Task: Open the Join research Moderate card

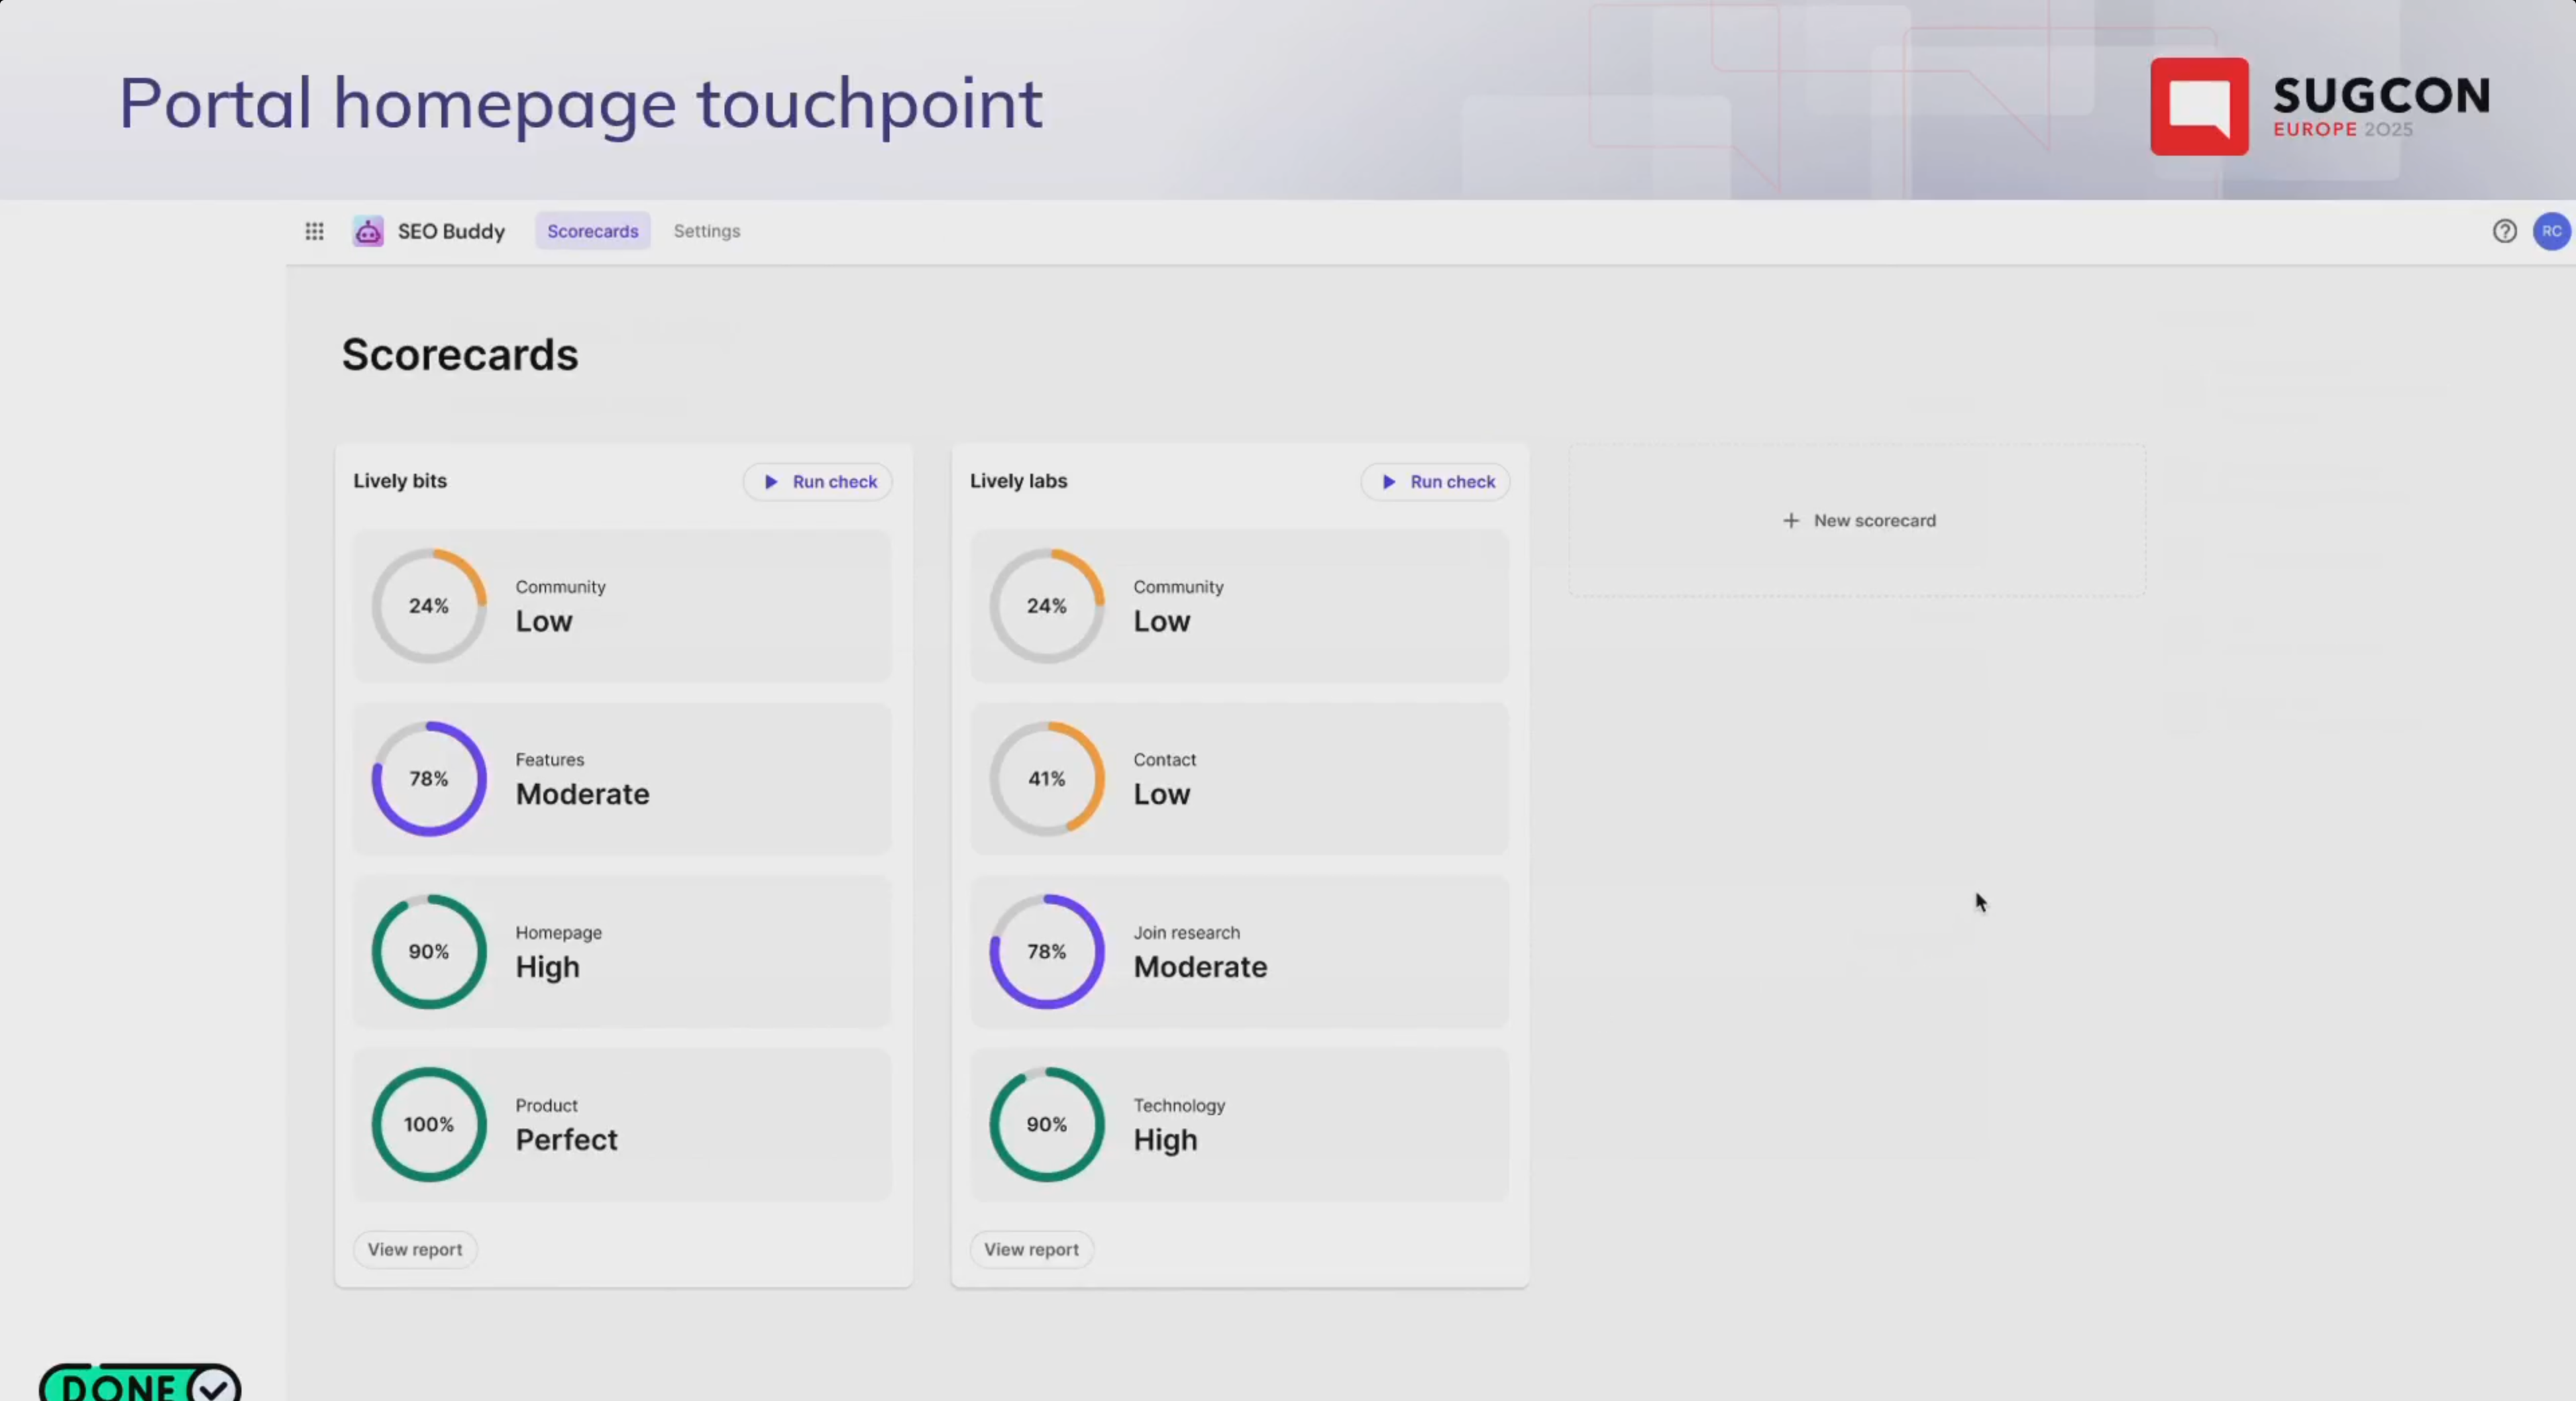Action: click(1239, 952)
